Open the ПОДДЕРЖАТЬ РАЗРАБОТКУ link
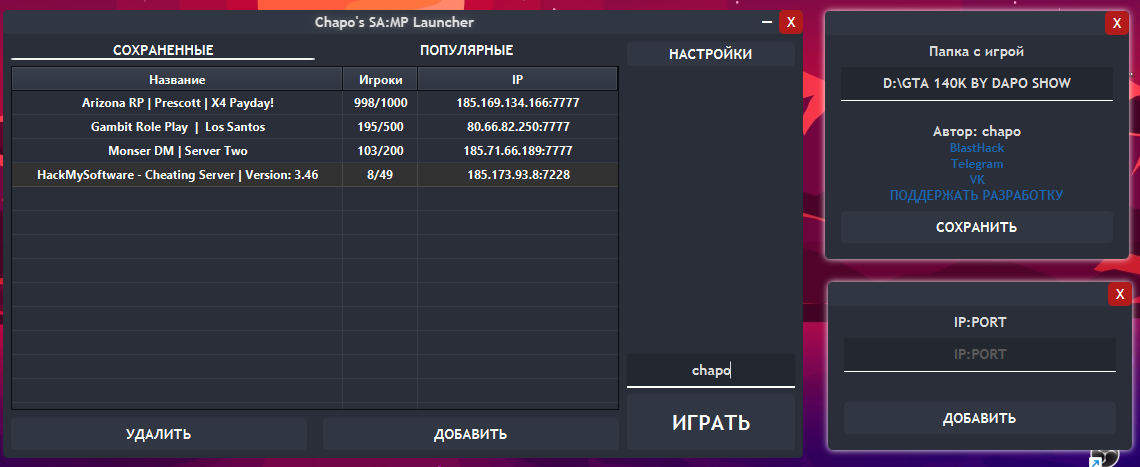The height and width of the screenshot is (467, 1140). [x=976, y=195]
